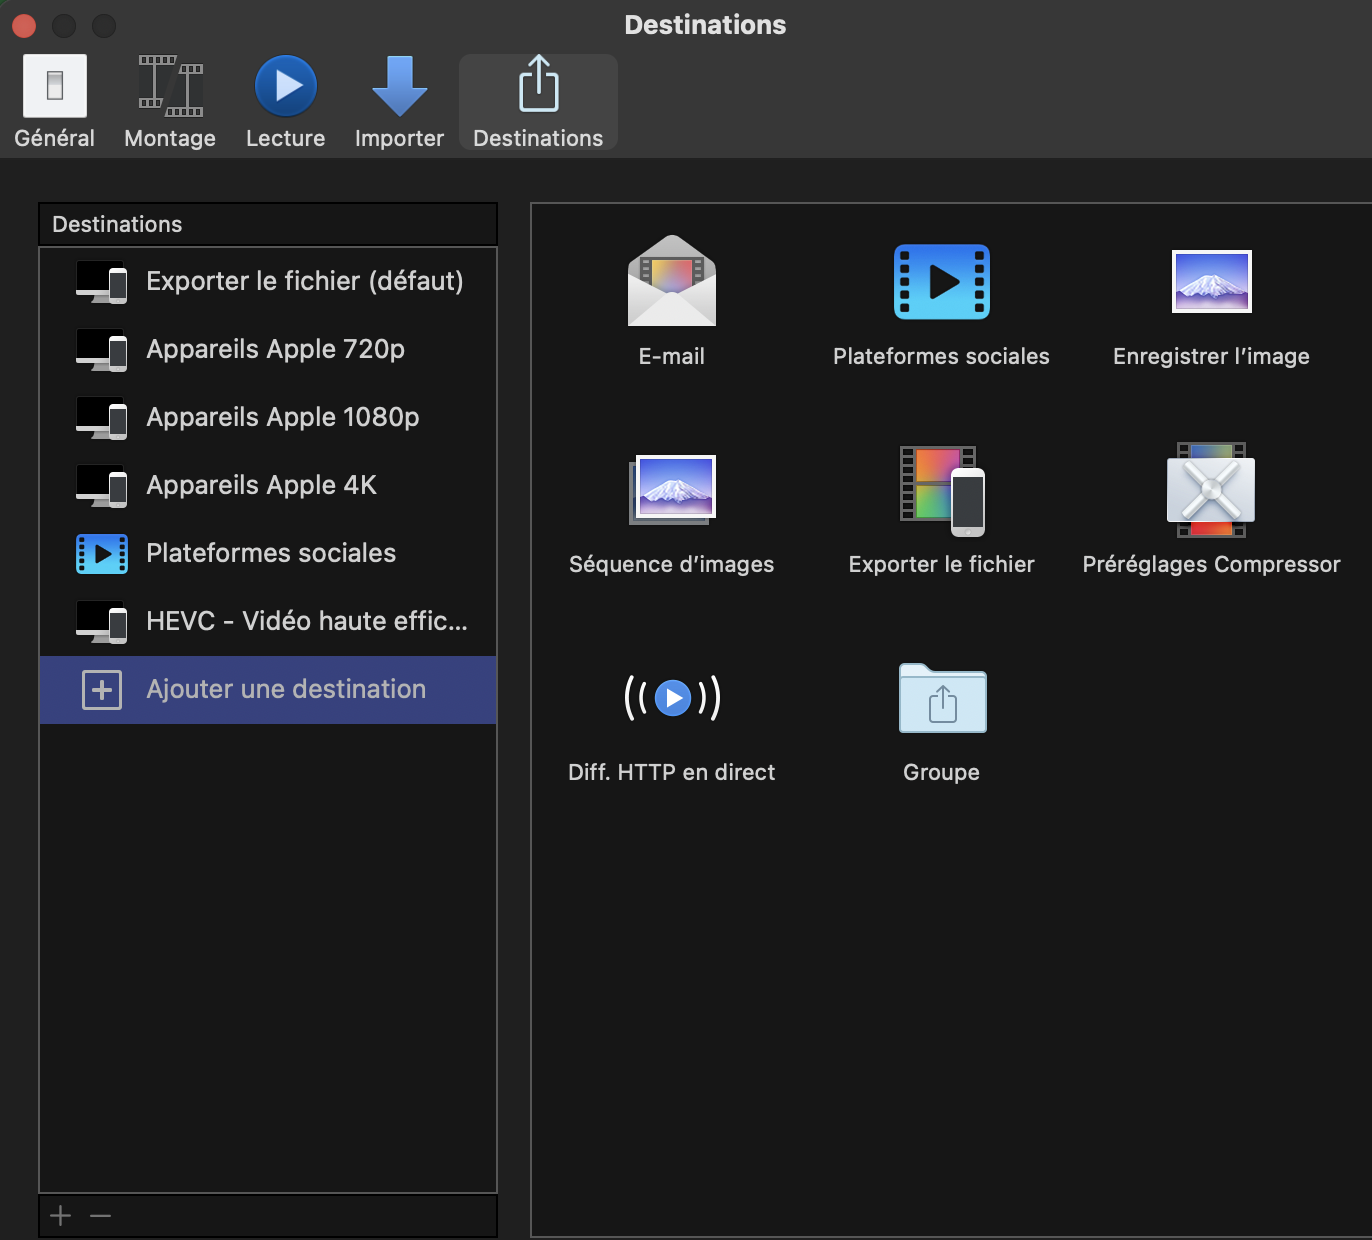Switch to the Montage preferences tab
The width and height of the screenshot is (1372, 1240).
click(x=170, y=102)
